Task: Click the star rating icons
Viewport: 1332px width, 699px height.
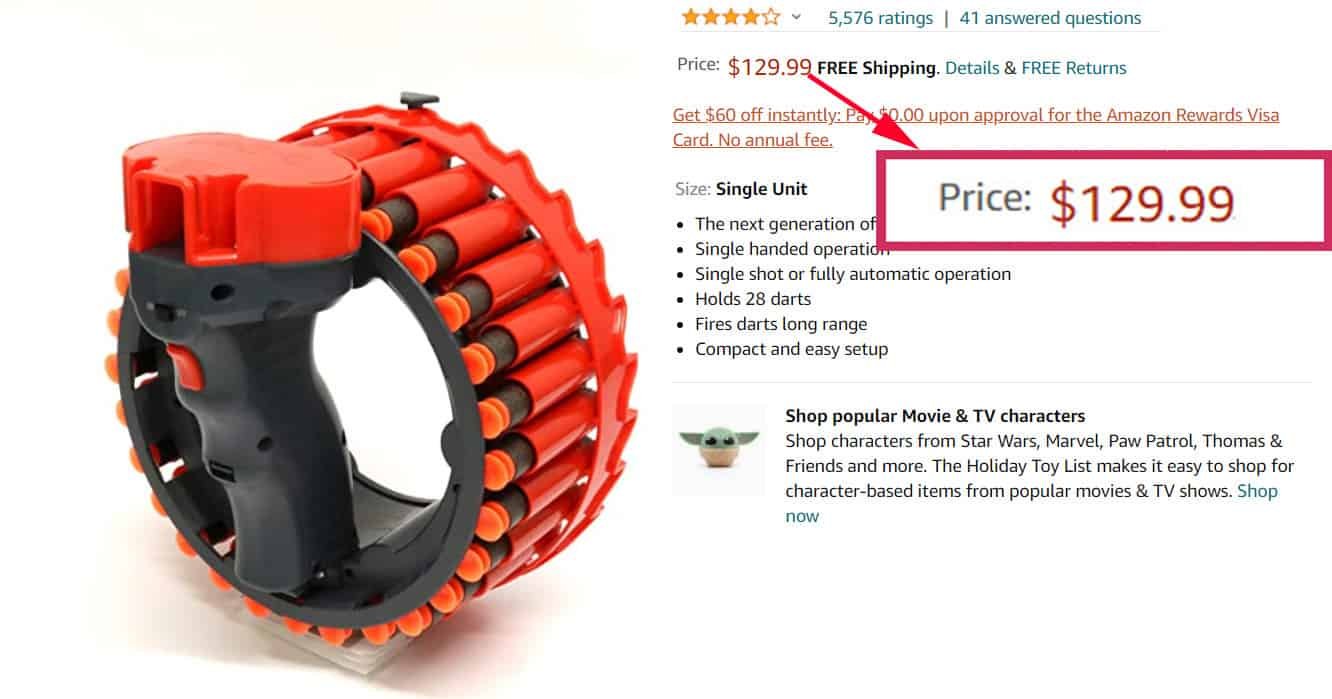Action: click(730, 17)
